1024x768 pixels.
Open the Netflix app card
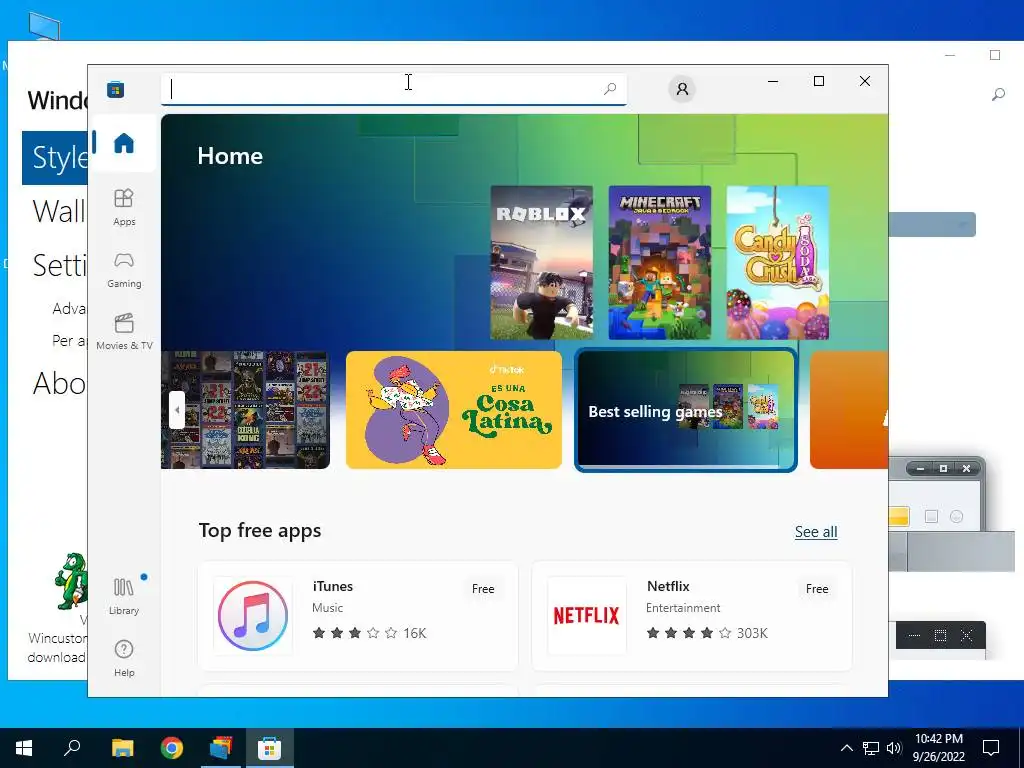tap(692, 616)
